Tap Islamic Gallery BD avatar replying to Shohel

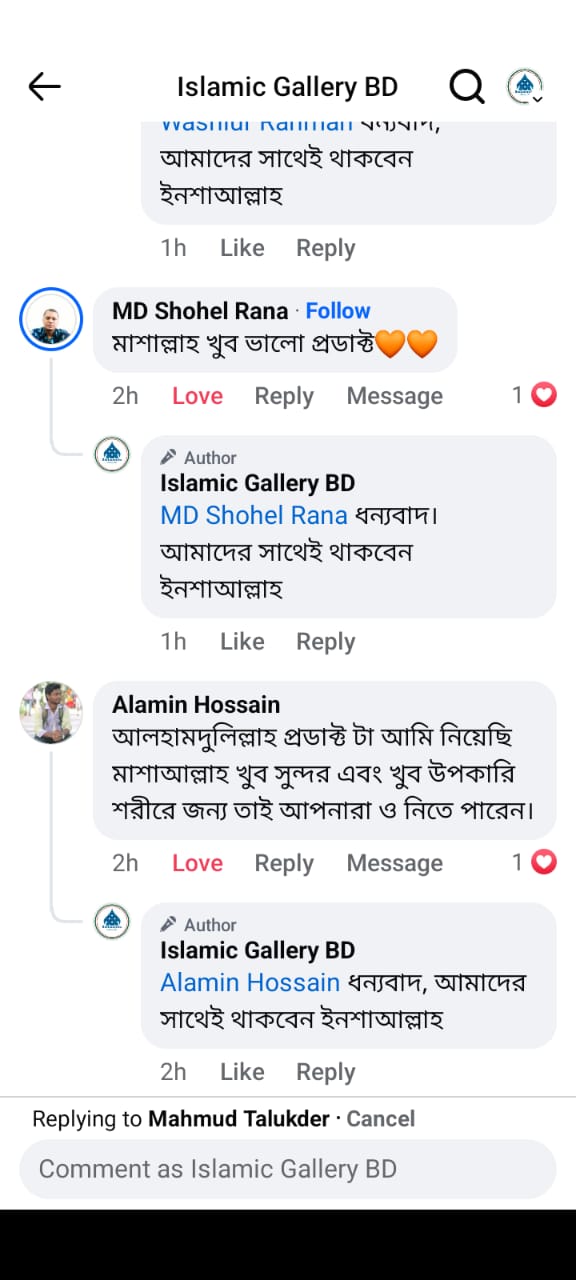tap(112, 455)
